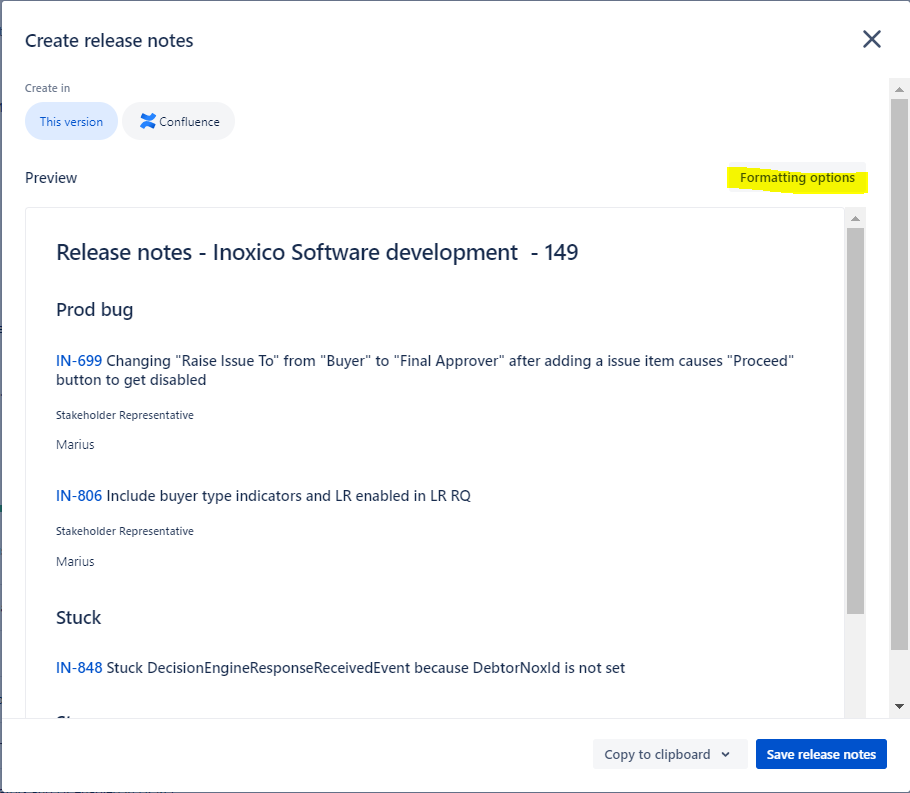Click the Stuck section heading
The width and height of the screenshot is (910, 793).
[78, 617]
